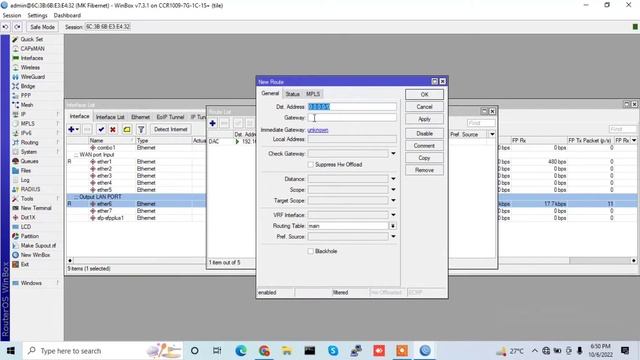Open Files in sidebar
This screenshot has width=640, height=360.
[x=26, y=171]
